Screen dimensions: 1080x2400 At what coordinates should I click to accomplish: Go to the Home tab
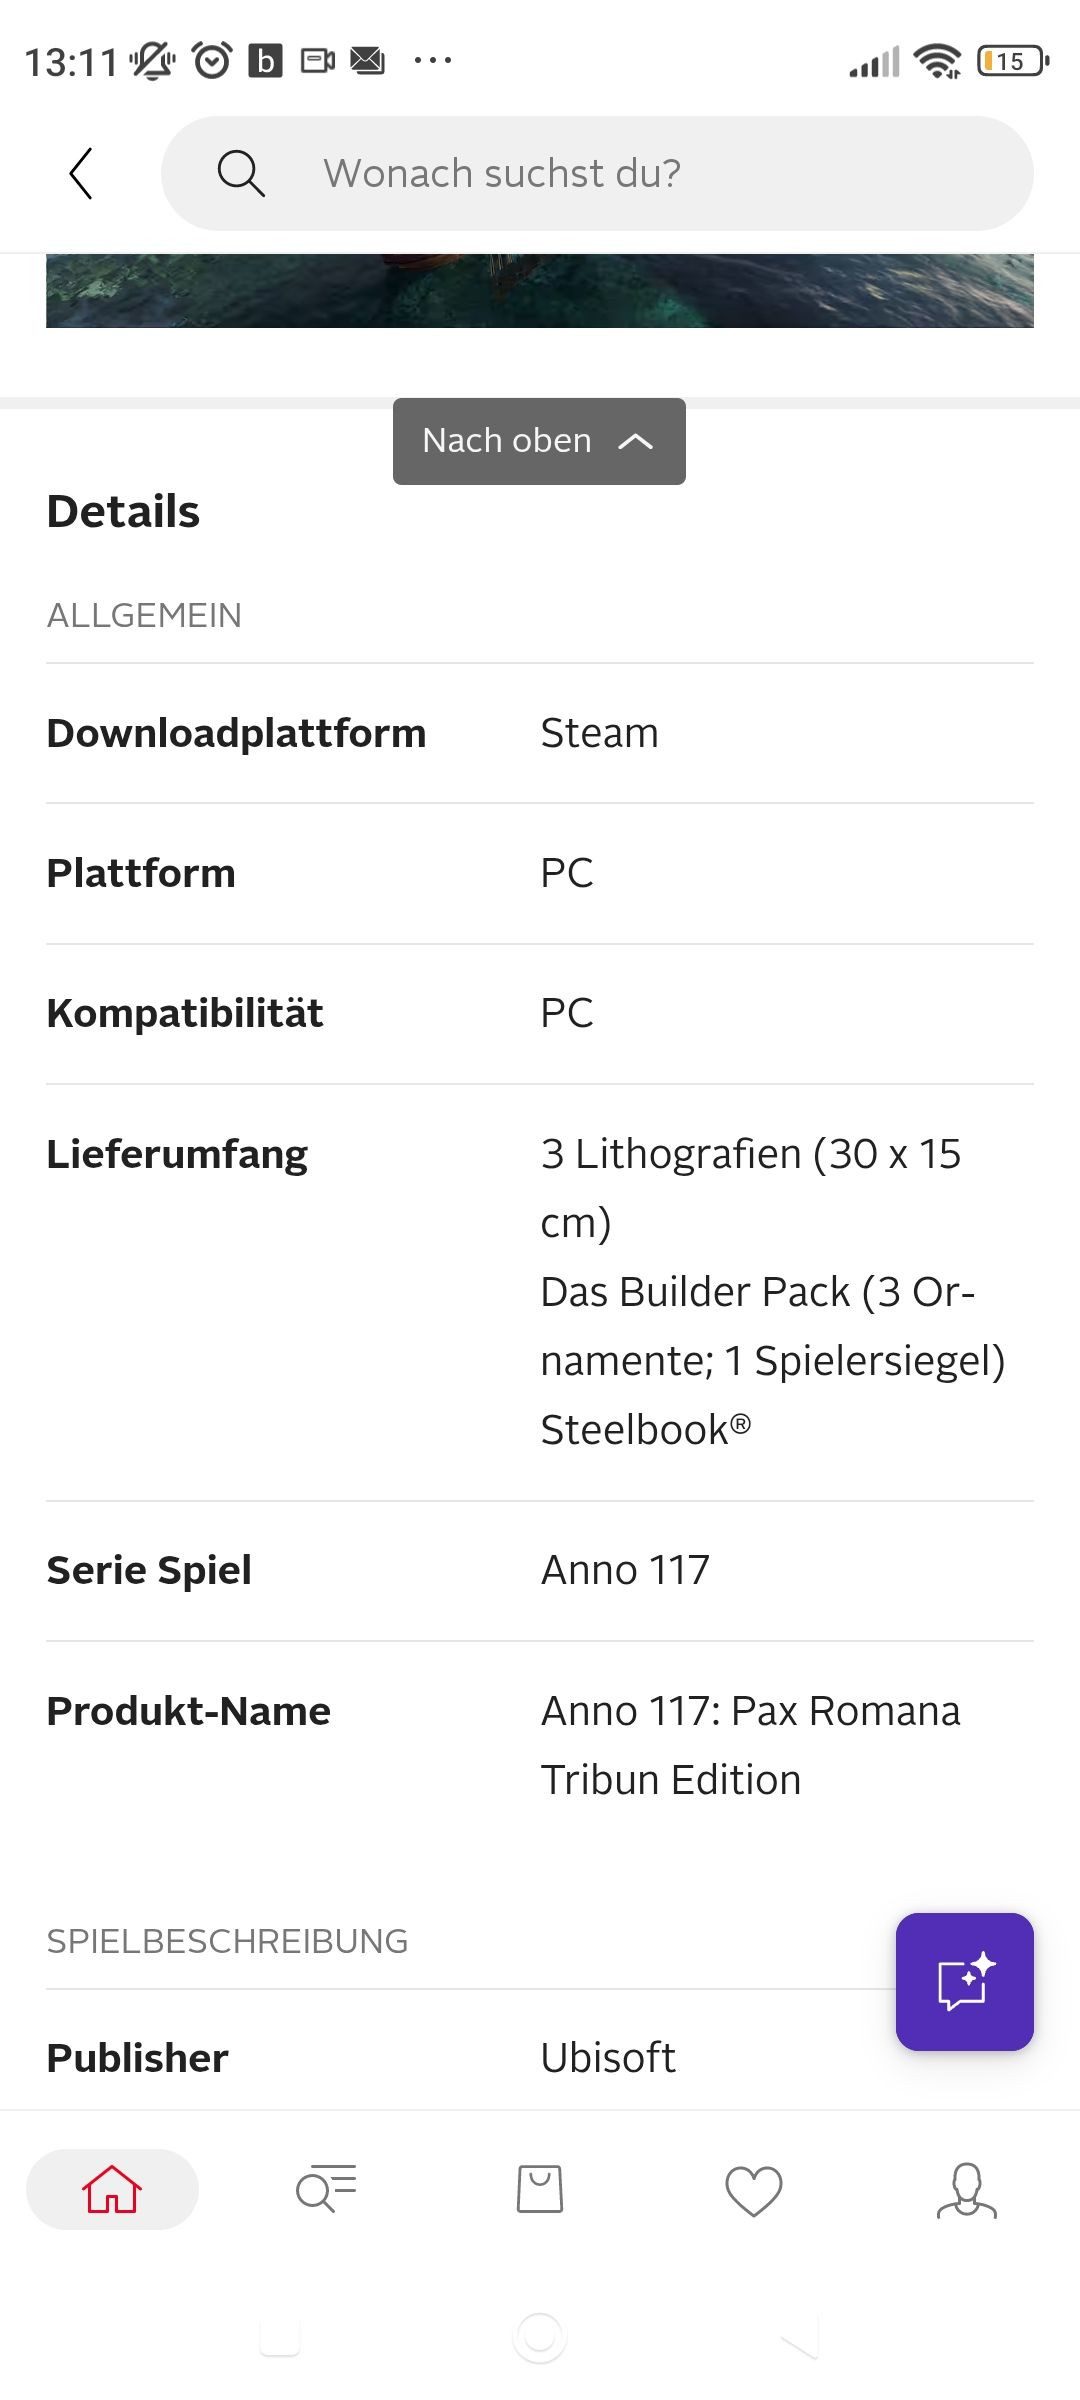[112, 2189]
